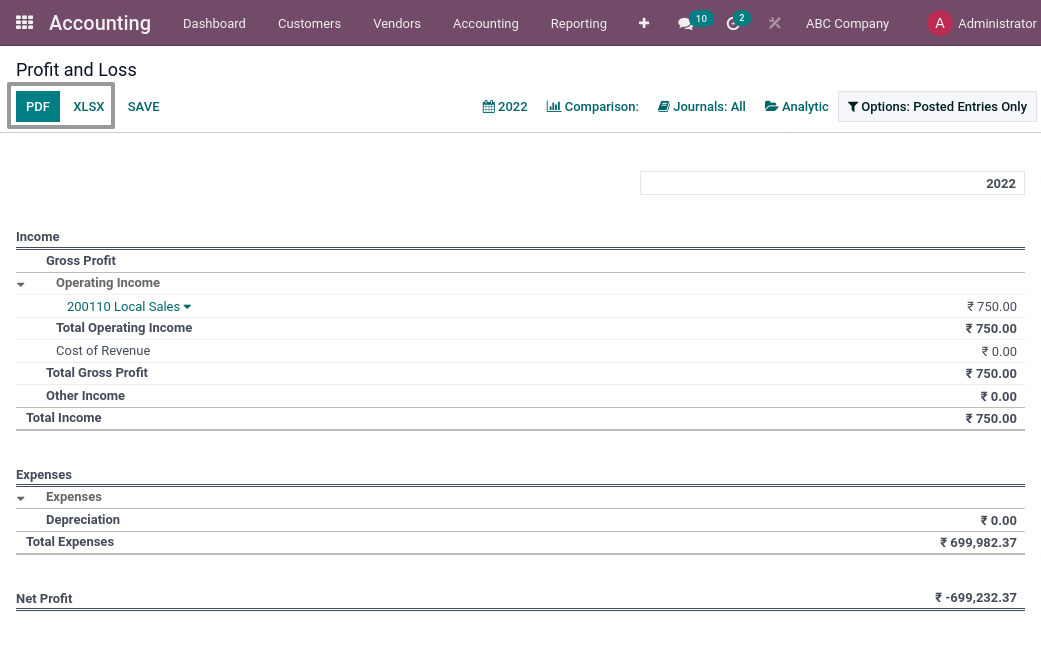
Task: Switch report format to XLSX
Action: [x=88, y=106]
